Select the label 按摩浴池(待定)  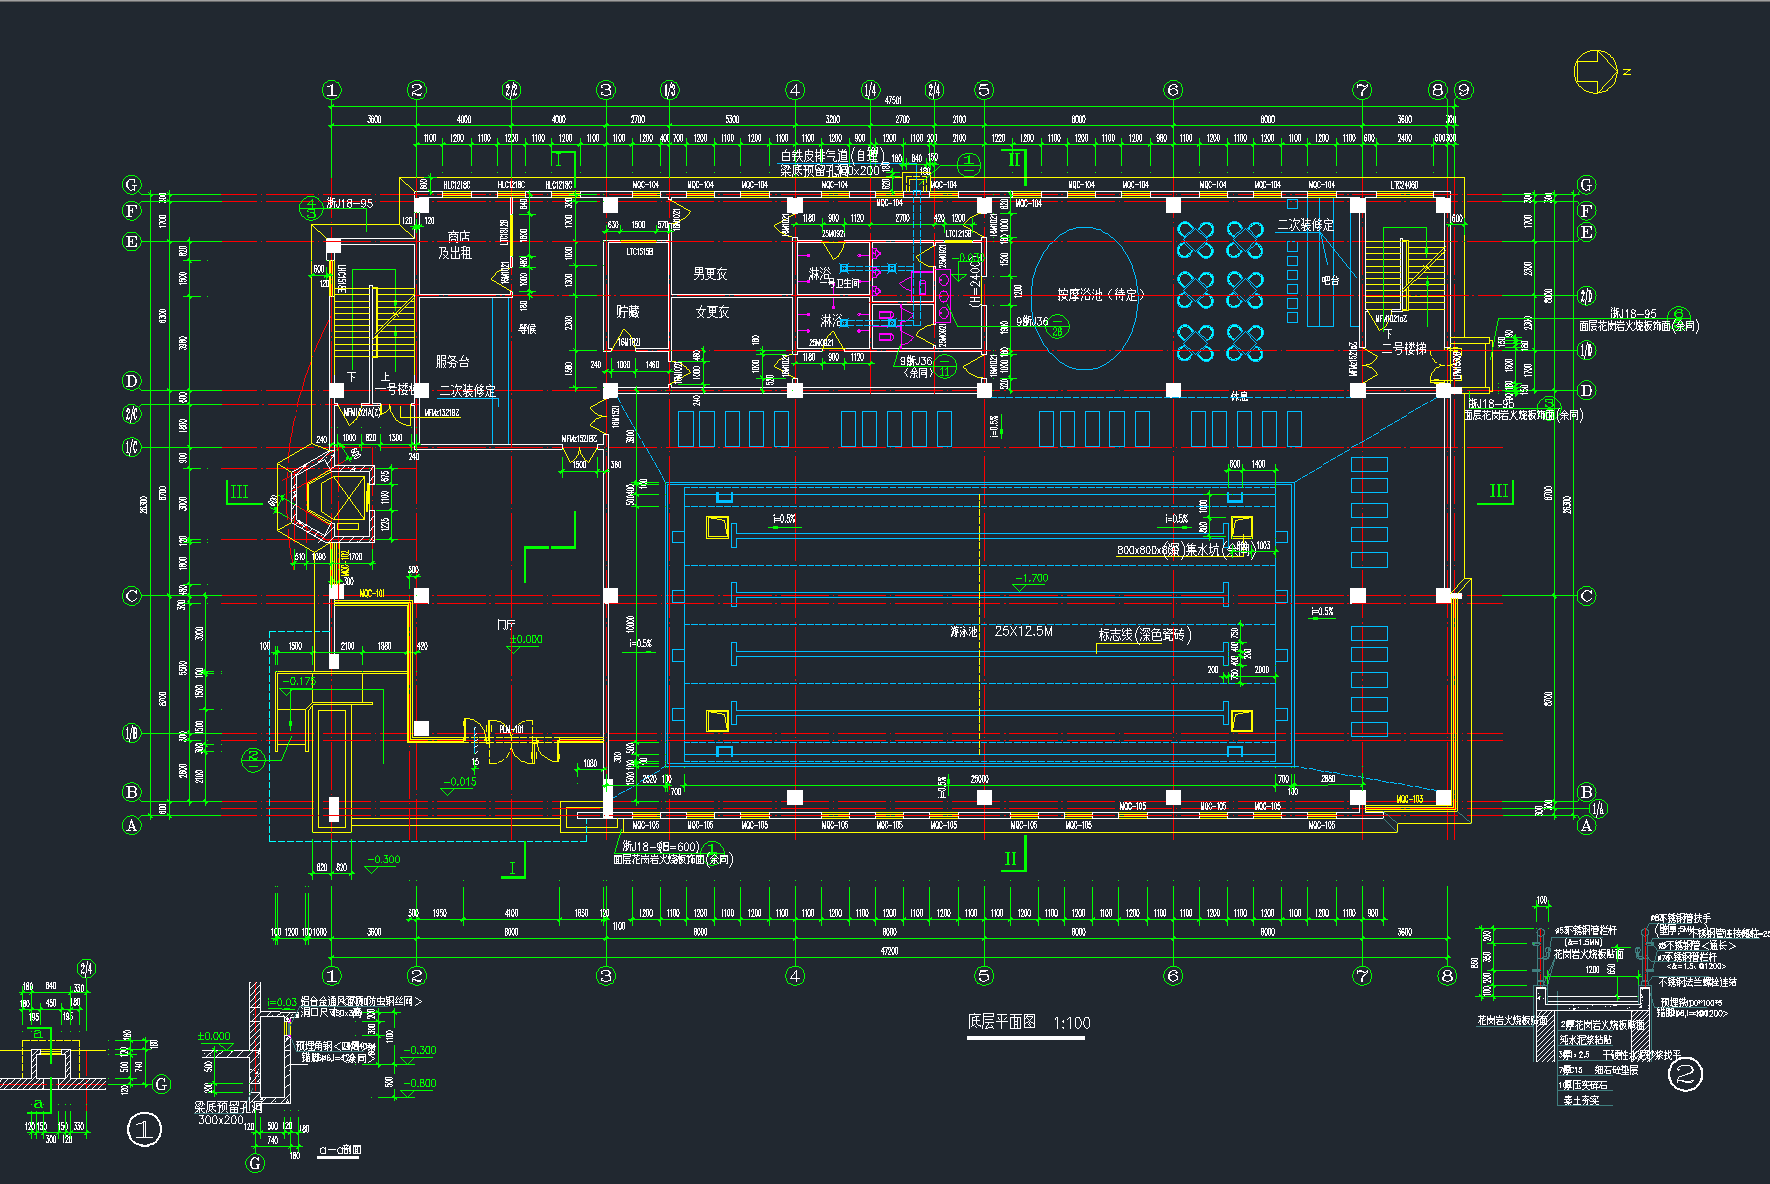pos(1100,295)
